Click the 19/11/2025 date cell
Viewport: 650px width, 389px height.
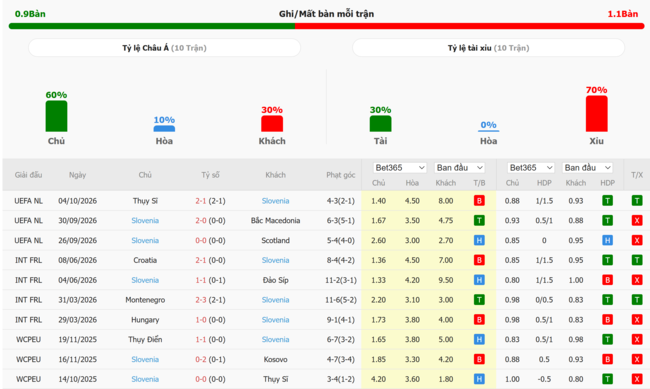(x=78, y=339)
